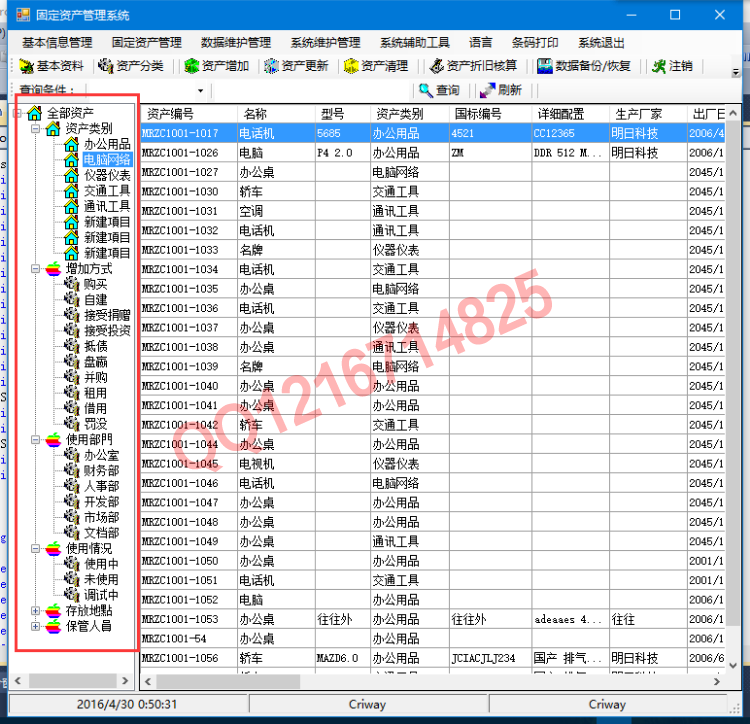Open the 系统维护管理 menu
The height and width of the screenshot is (724, 750).
tap(325, 43)
